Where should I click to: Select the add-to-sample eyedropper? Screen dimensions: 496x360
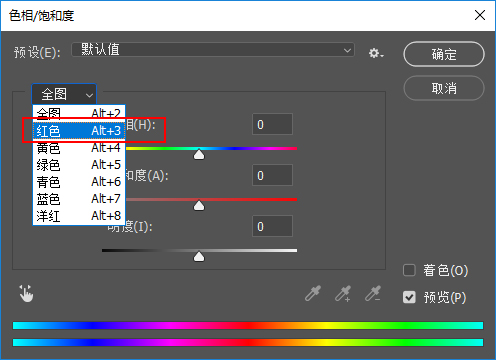[x=343, y=293]
